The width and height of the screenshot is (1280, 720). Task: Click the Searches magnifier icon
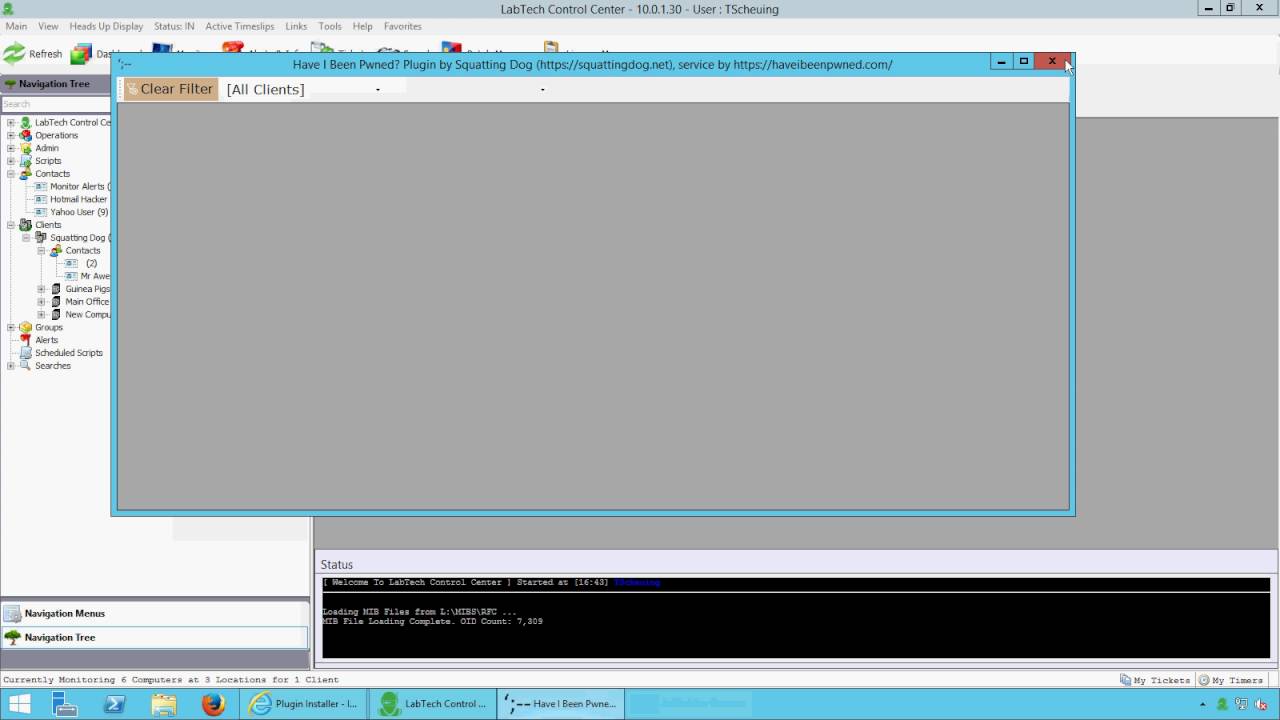(x=25, y=366)
